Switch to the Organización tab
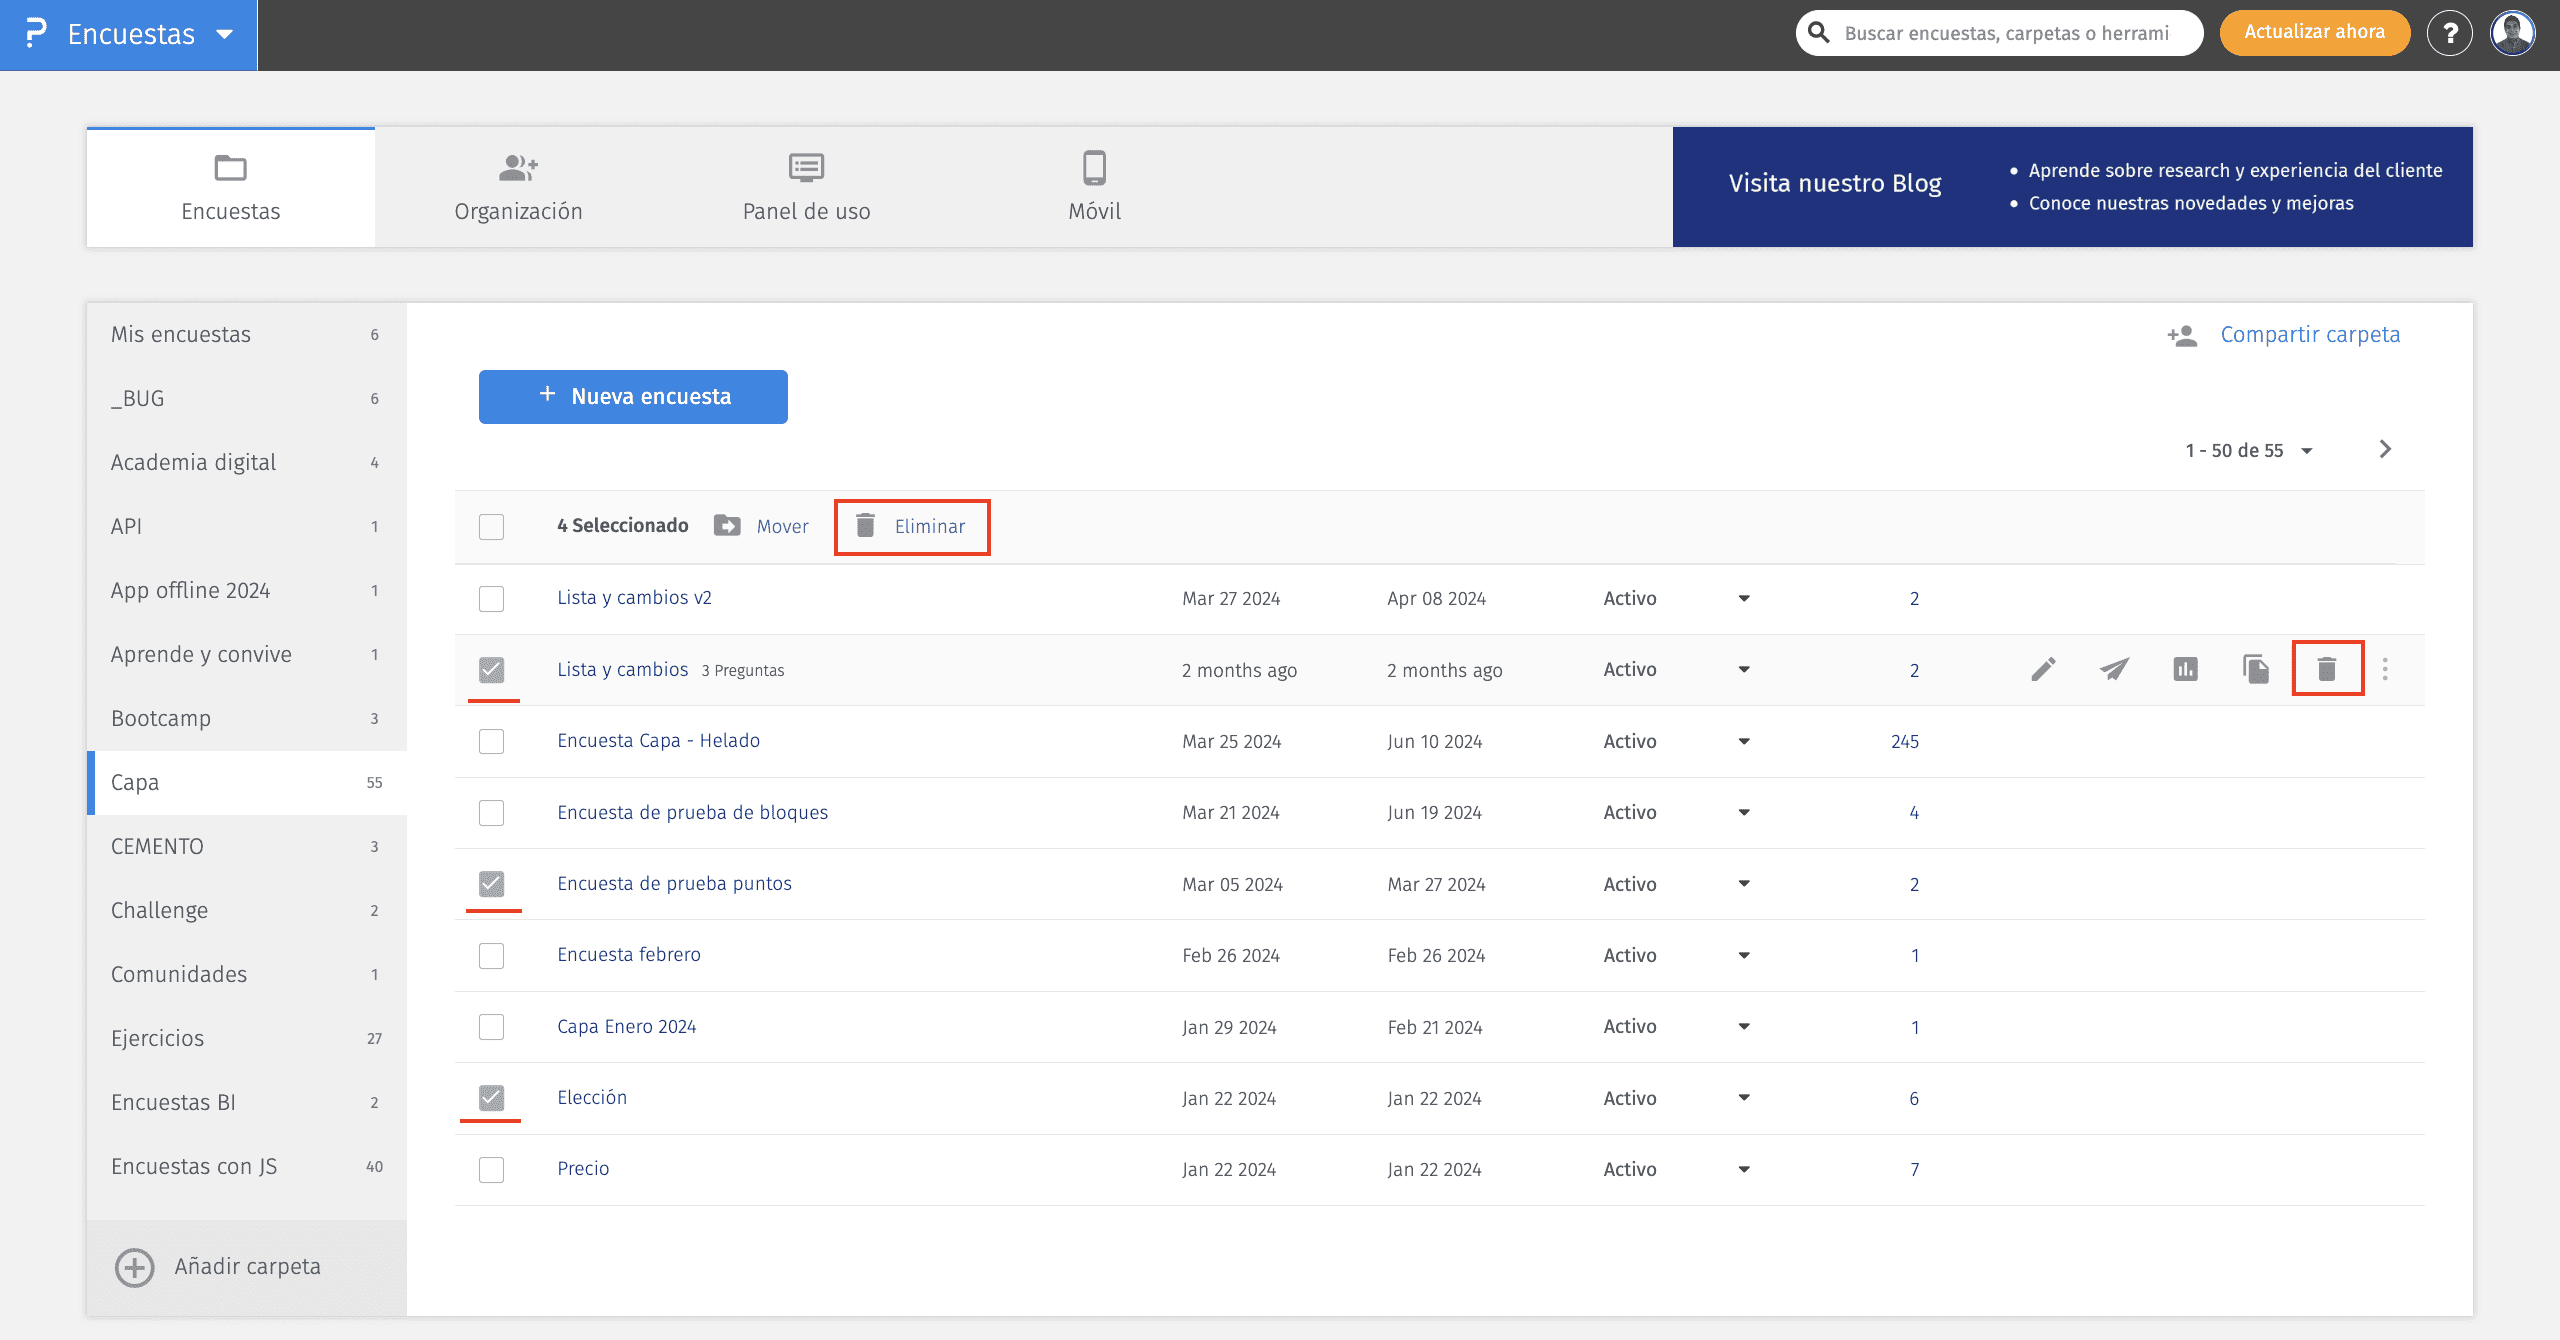 point(518,187)
